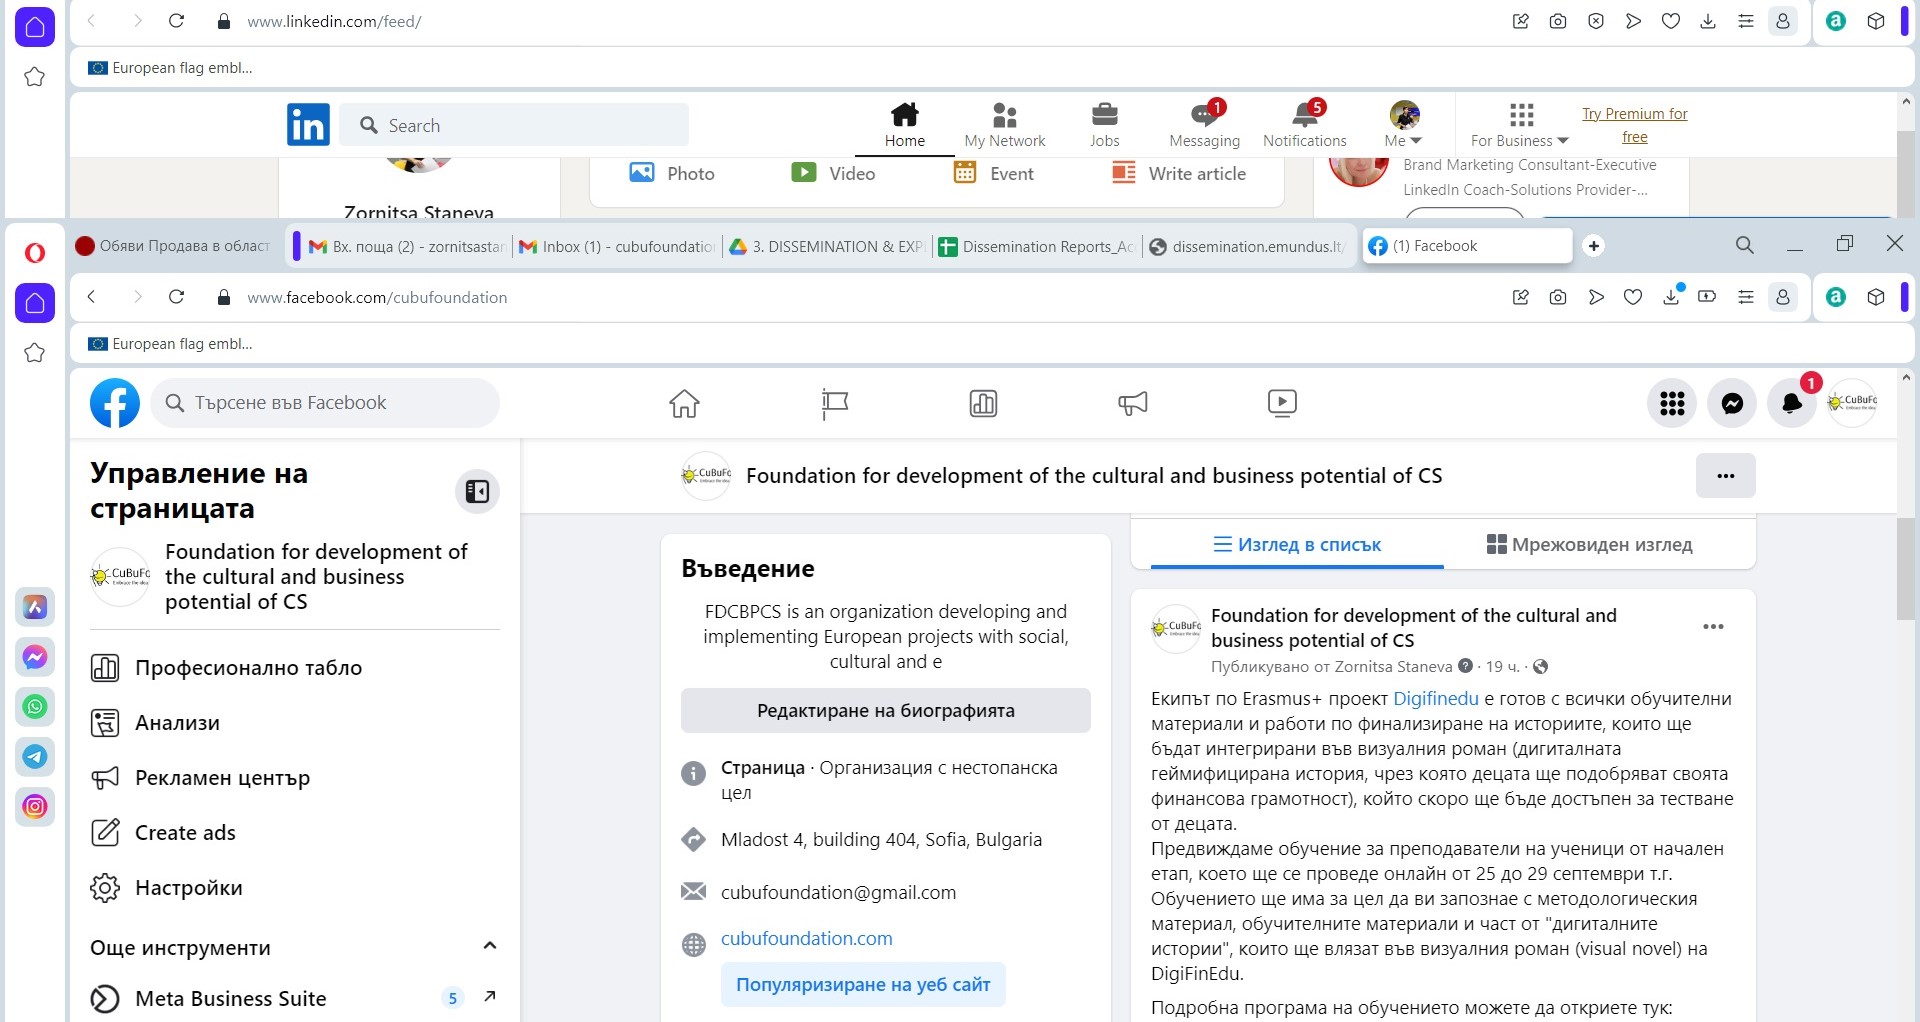
Task: Focus the LinkedIn Search field
Action: click(514, 125)
